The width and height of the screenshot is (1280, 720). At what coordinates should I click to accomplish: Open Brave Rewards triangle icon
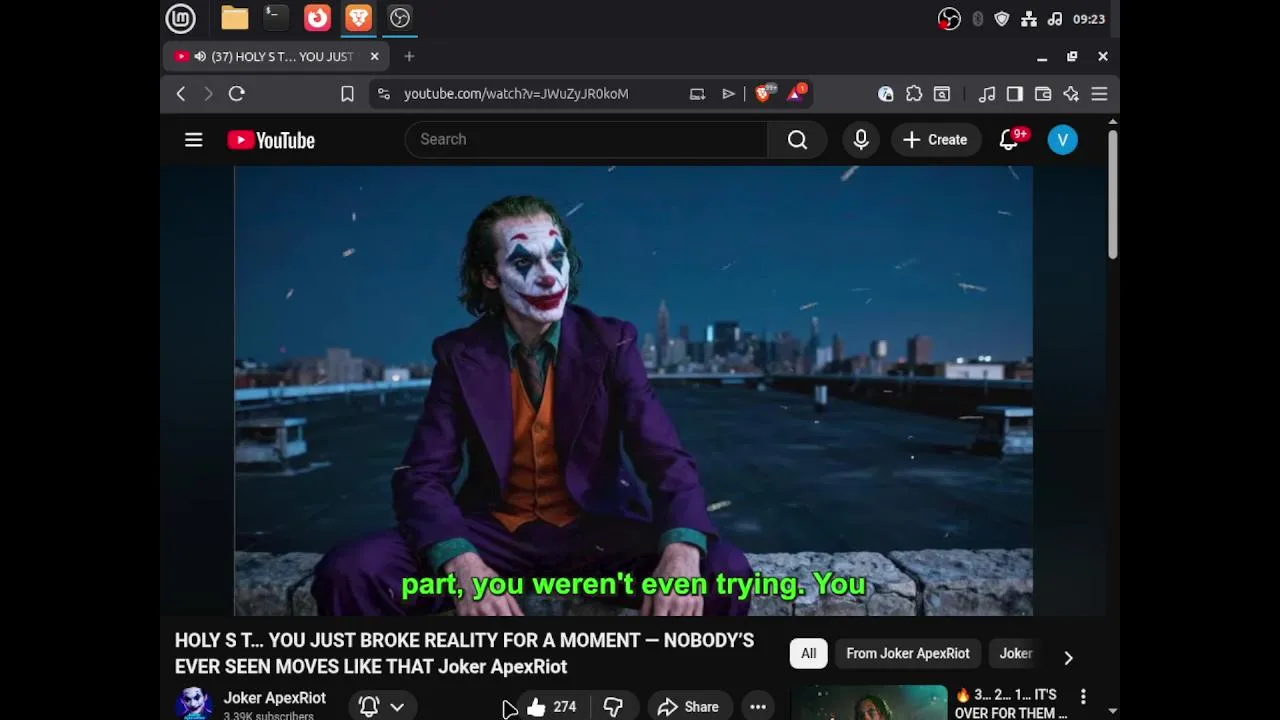tap(797, 94)
